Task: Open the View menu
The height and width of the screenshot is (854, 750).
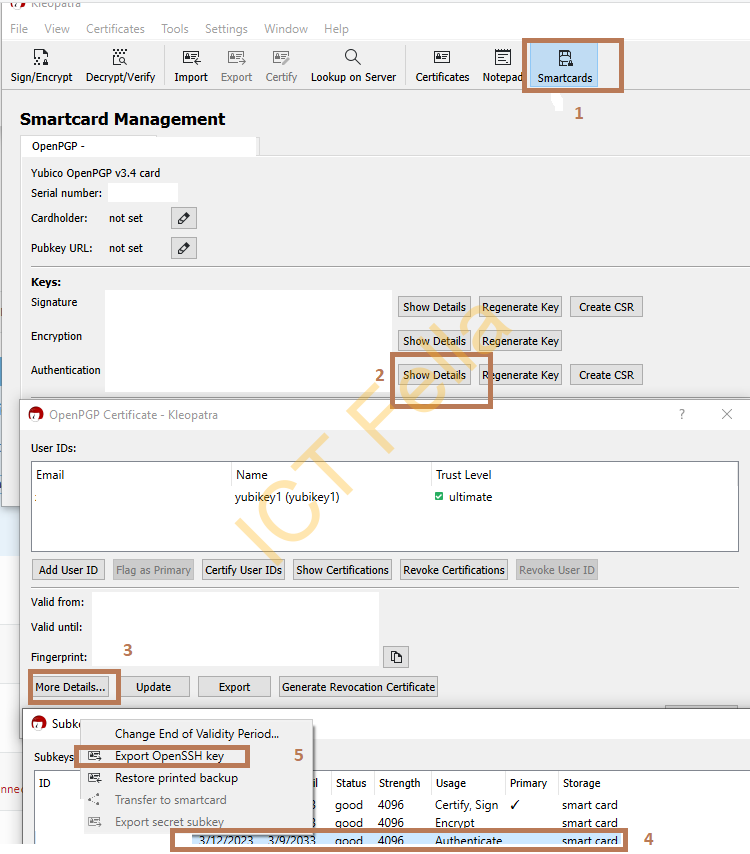Action: point(57,29)
